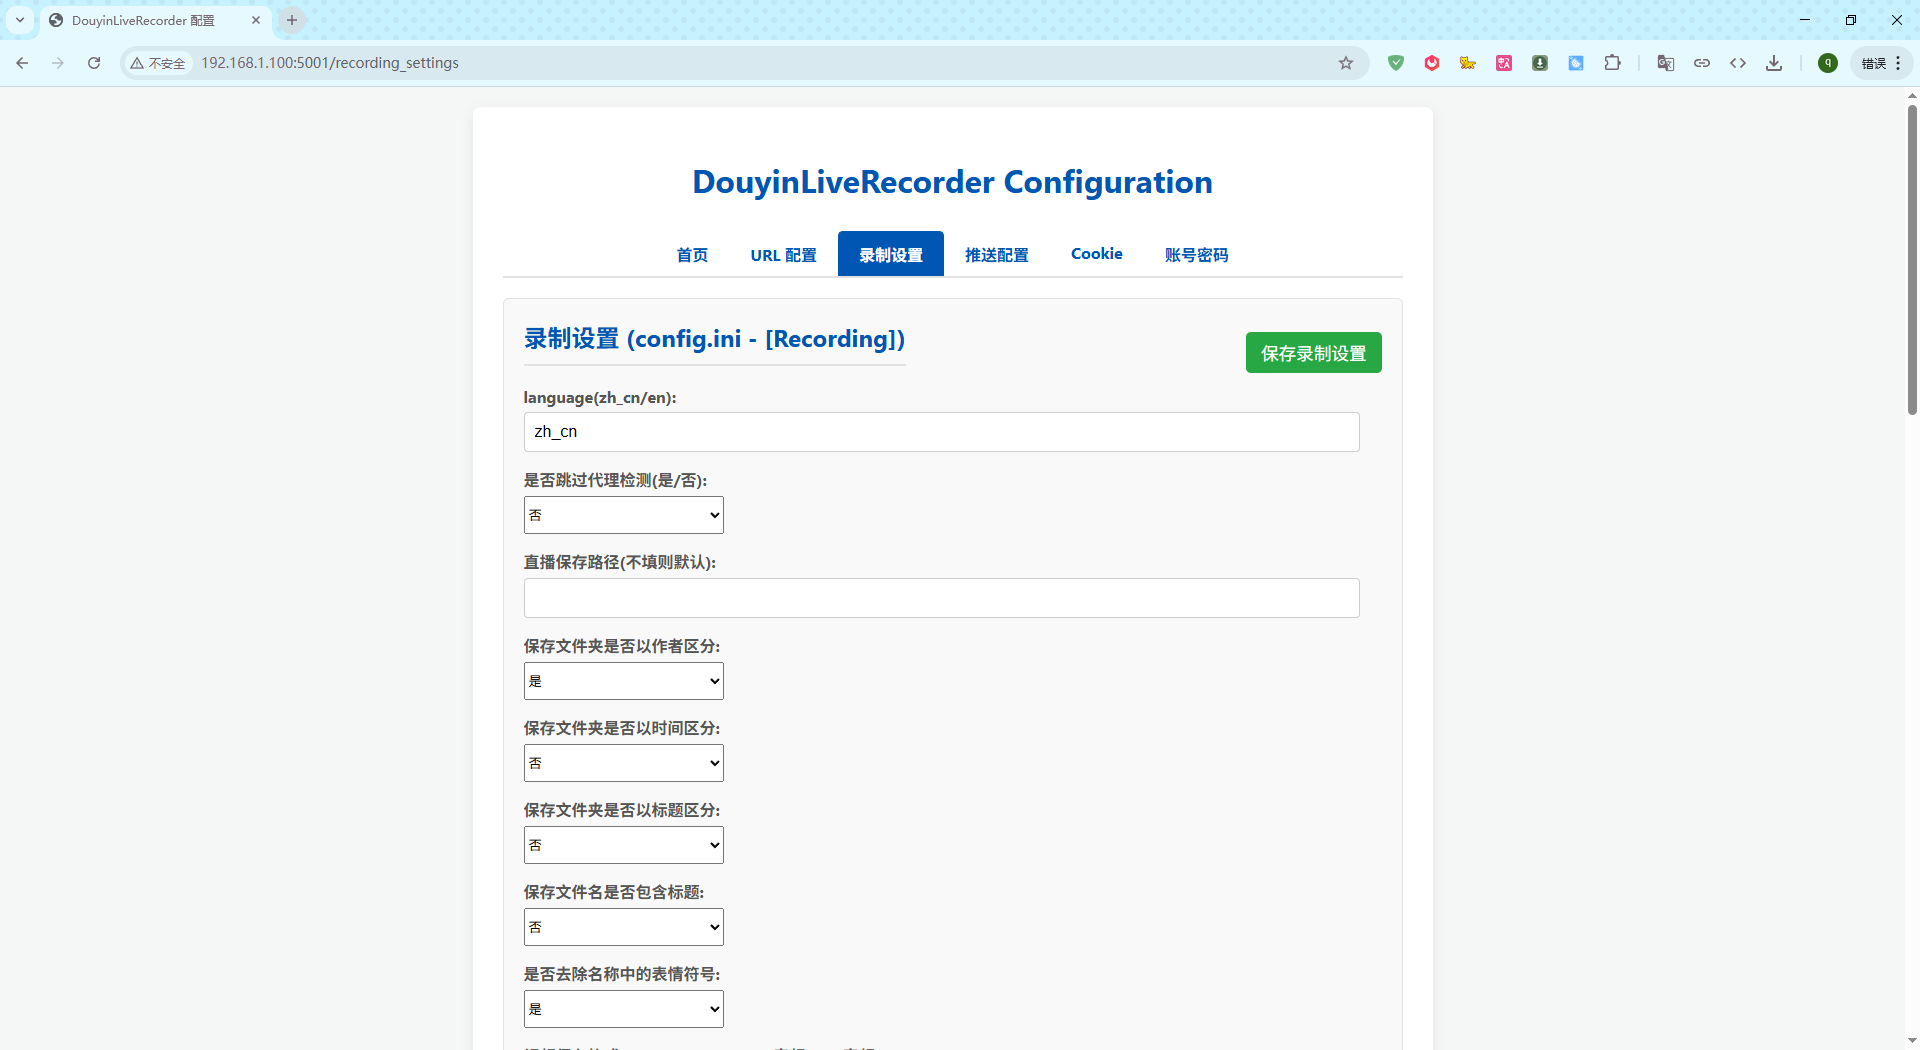The width and height of the screenshot is (1920, 1050).
Task: Click the 直播保存路径 input field
Action: coord(940,597)
